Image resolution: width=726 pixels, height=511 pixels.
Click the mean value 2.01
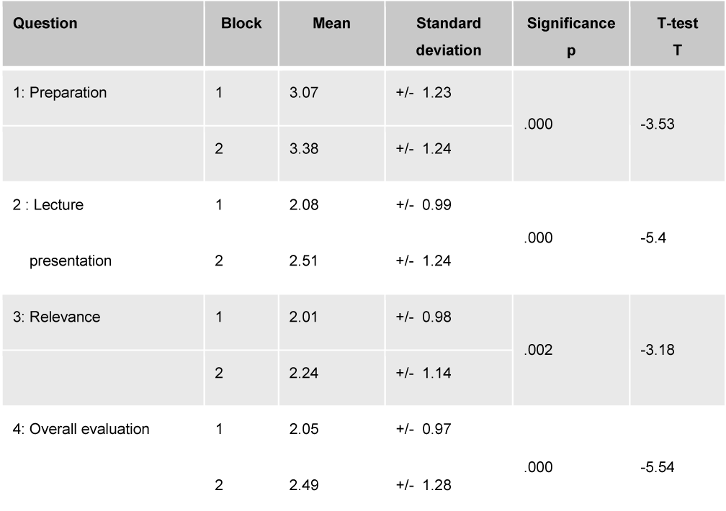pos(302,317)
